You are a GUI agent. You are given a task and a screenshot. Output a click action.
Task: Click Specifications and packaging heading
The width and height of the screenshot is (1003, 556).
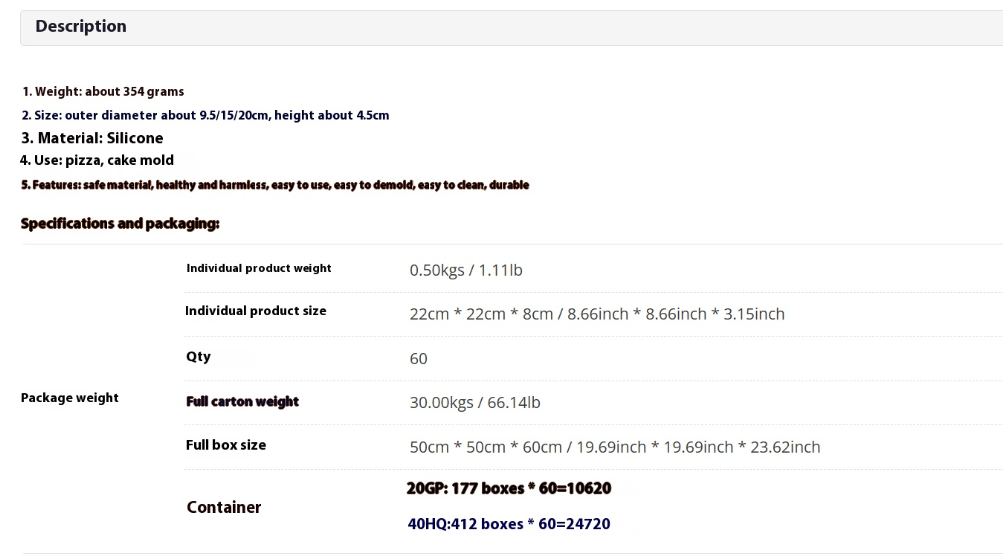click(120, 223)
